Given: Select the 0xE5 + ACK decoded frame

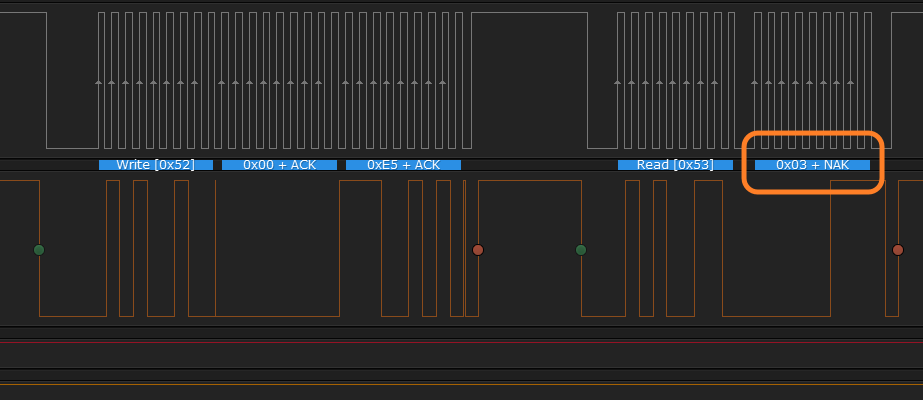Looking at the screenshot, I should coord(403,165).
